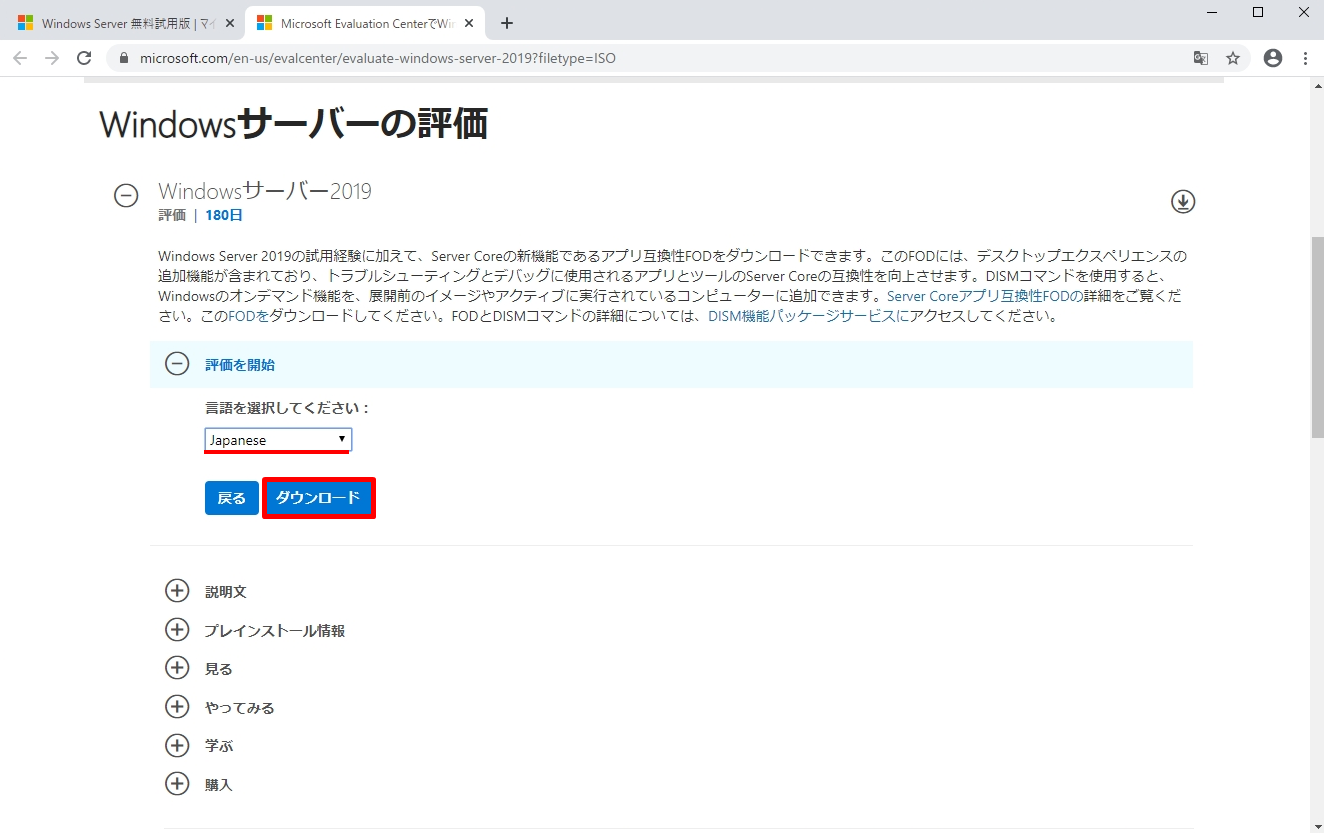The image size is (1324, 833).
Task: Click the scrollbar down arrow
Action: 1317,825
